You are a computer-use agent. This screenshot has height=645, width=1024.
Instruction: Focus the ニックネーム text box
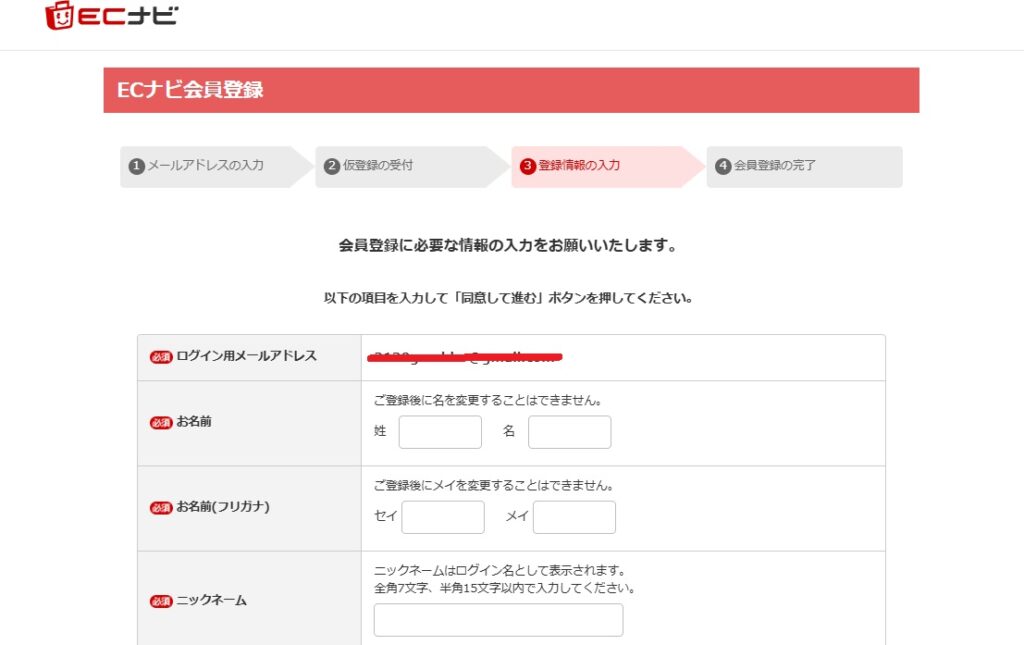(x=498, y=620)
